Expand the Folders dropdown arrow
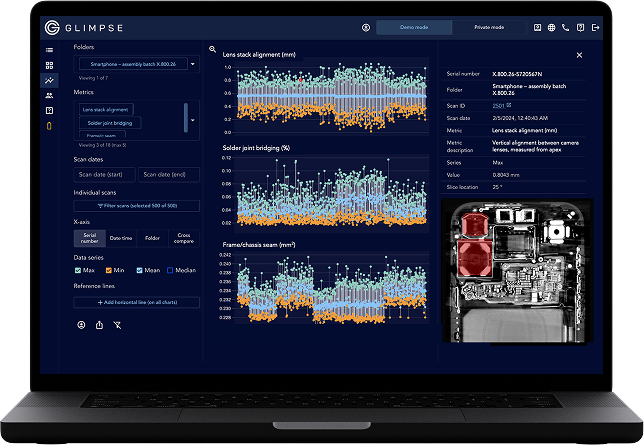Viewport: 644px width, 445px height. tap(193, 64)
